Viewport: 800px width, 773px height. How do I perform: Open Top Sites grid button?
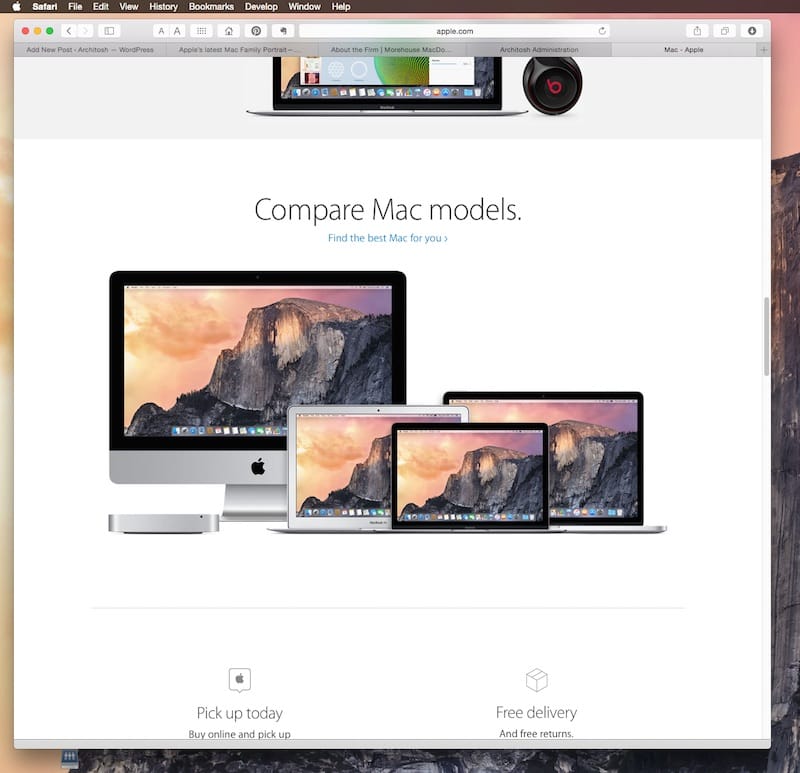tap(202, 31)
